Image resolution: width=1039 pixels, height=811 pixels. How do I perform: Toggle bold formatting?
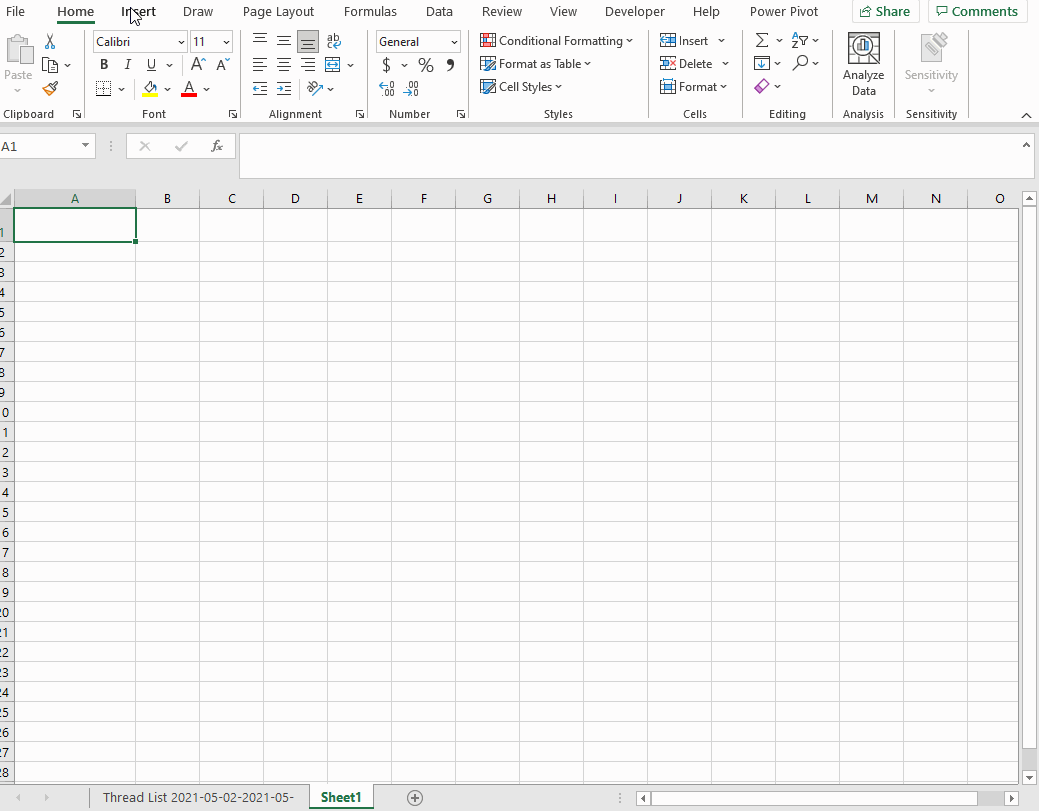[103, 64]
